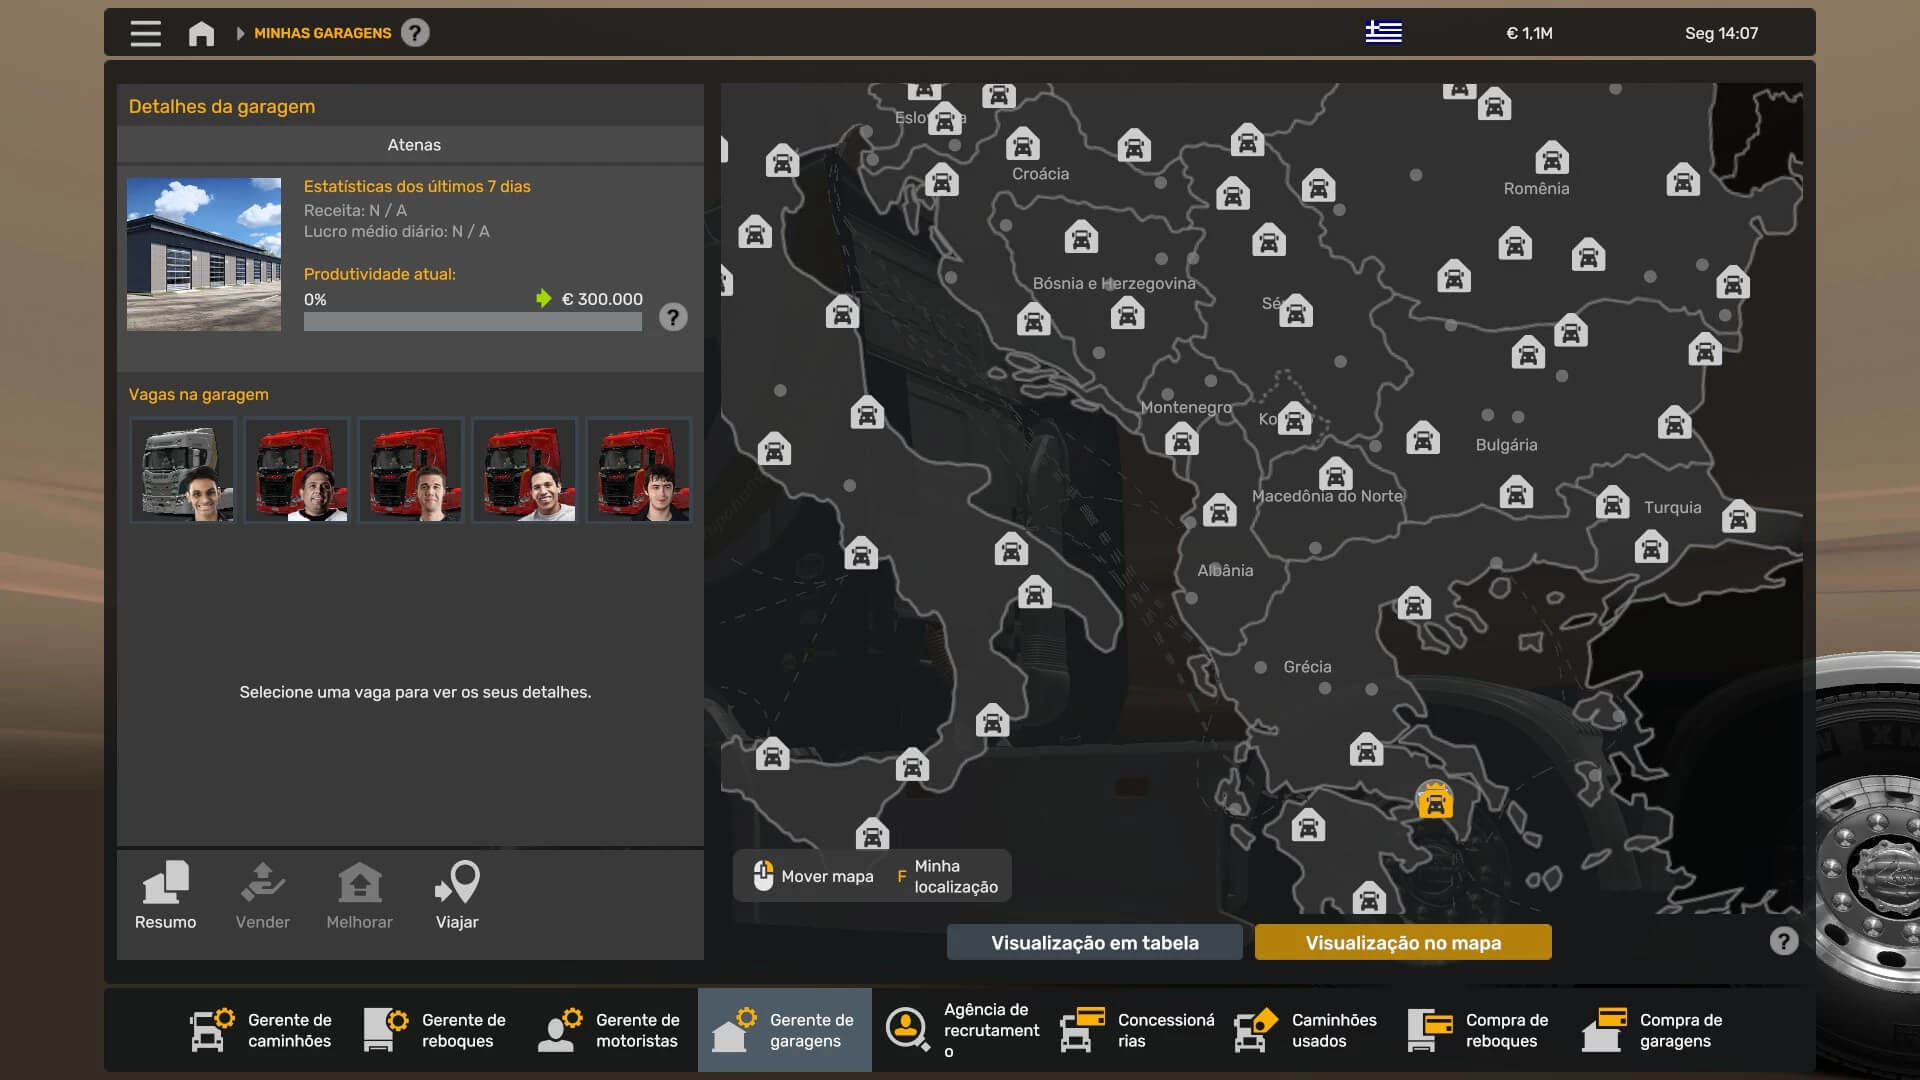
Task: Select the highlighted orange Athens garage marker
Action: tap(1434, 801)
